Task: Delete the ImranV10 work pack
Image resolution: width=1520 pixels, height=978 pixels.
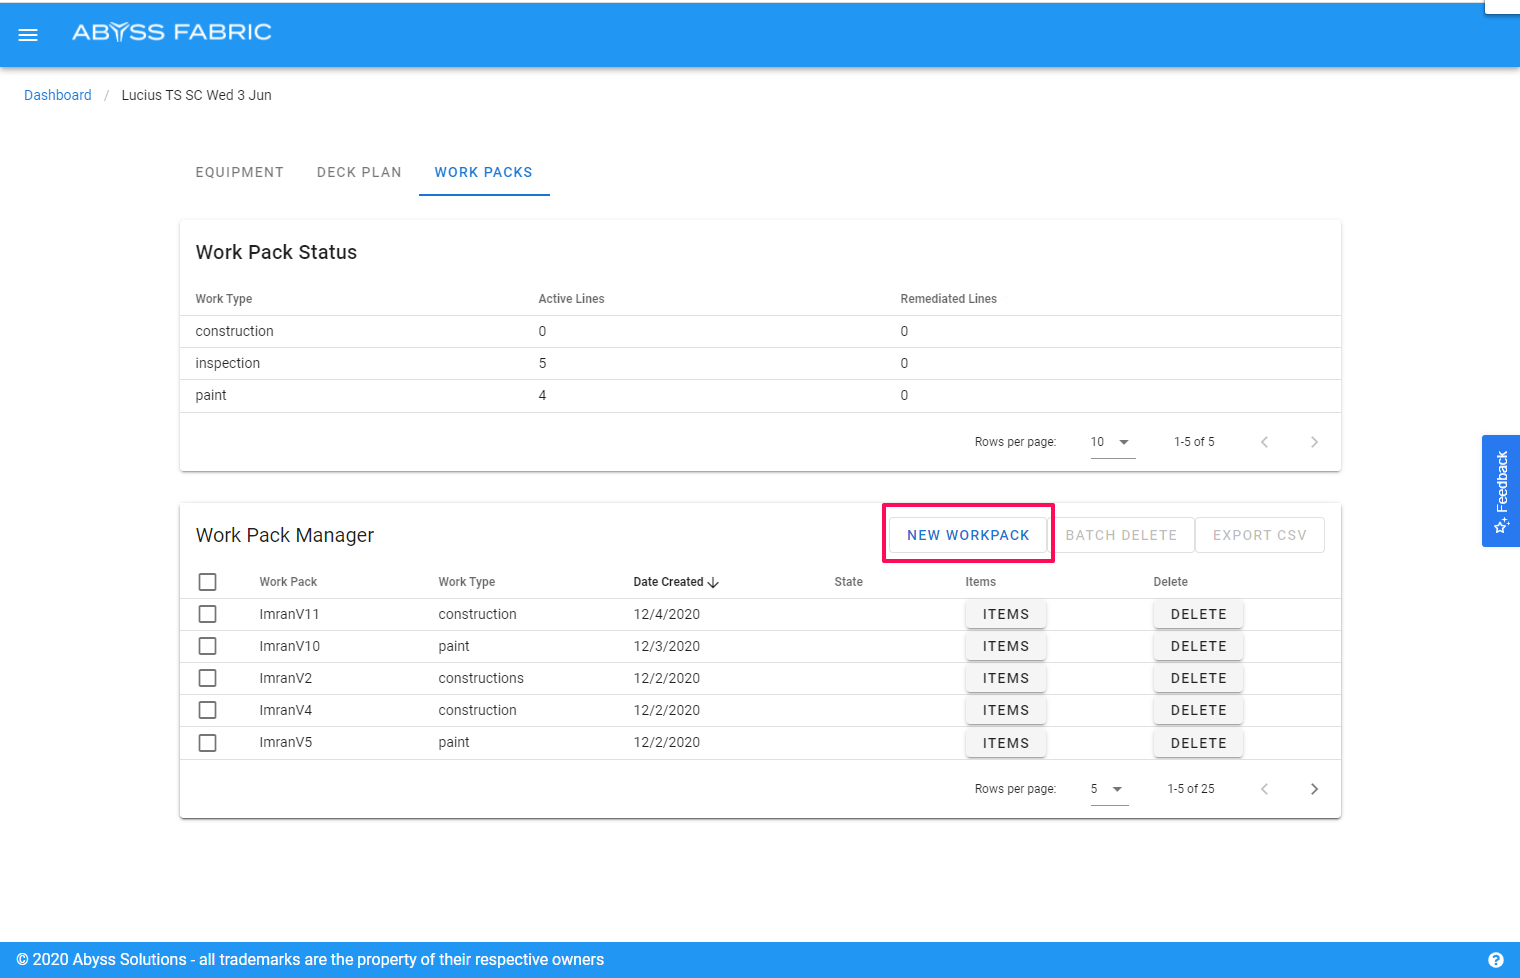Action: (x=1198, y=646)
